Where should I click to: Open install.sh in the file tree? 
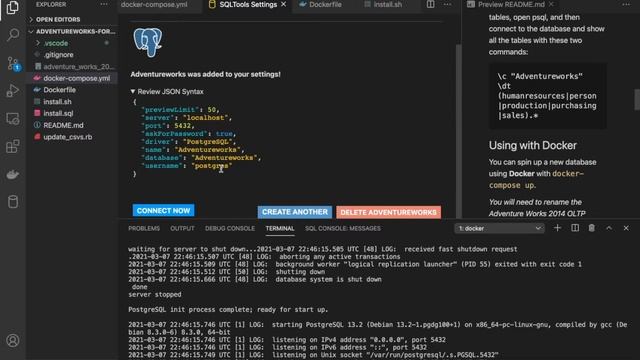58,102
